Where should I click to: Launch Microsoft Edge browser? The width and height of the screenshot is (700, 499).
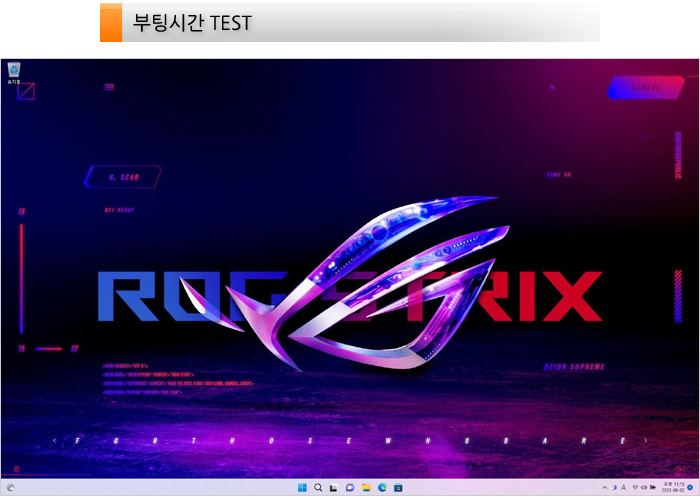point(382,487)
